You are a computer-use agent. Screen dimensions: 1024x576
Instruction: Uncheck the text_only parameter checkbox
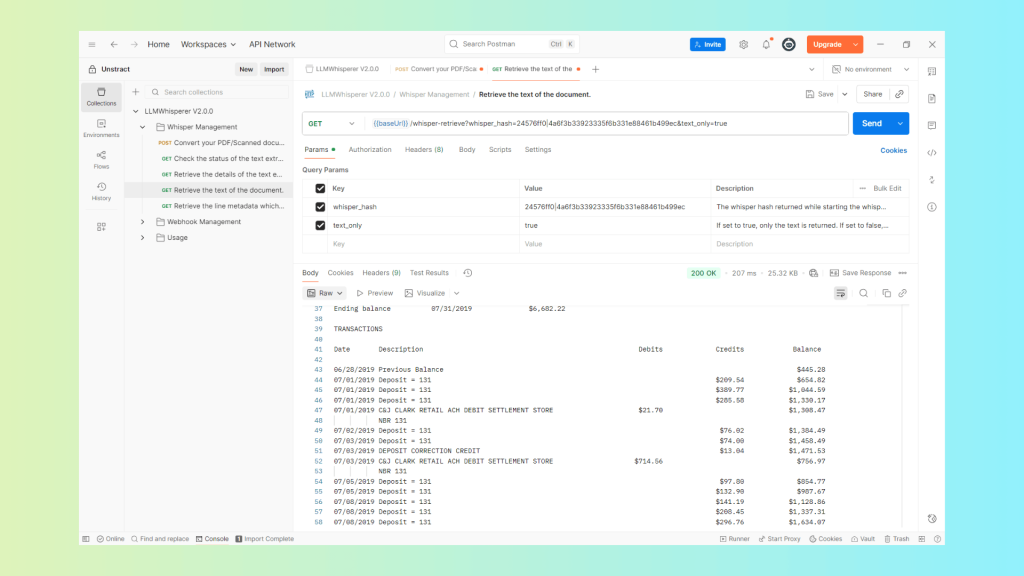point(320,225)
